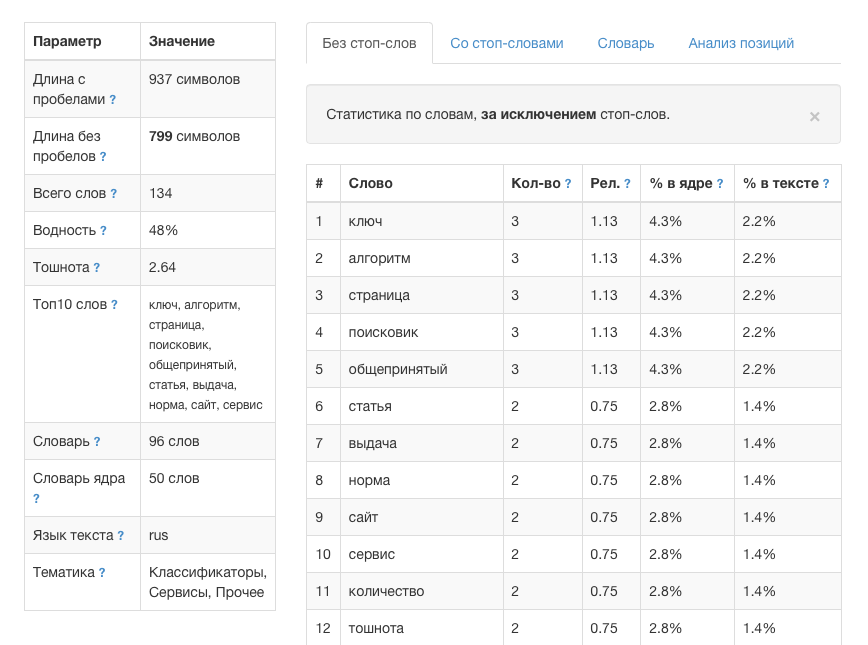This screenshot has width=868, height=645.
Task: Dismiss the statistics info alert
Action: 814,116
